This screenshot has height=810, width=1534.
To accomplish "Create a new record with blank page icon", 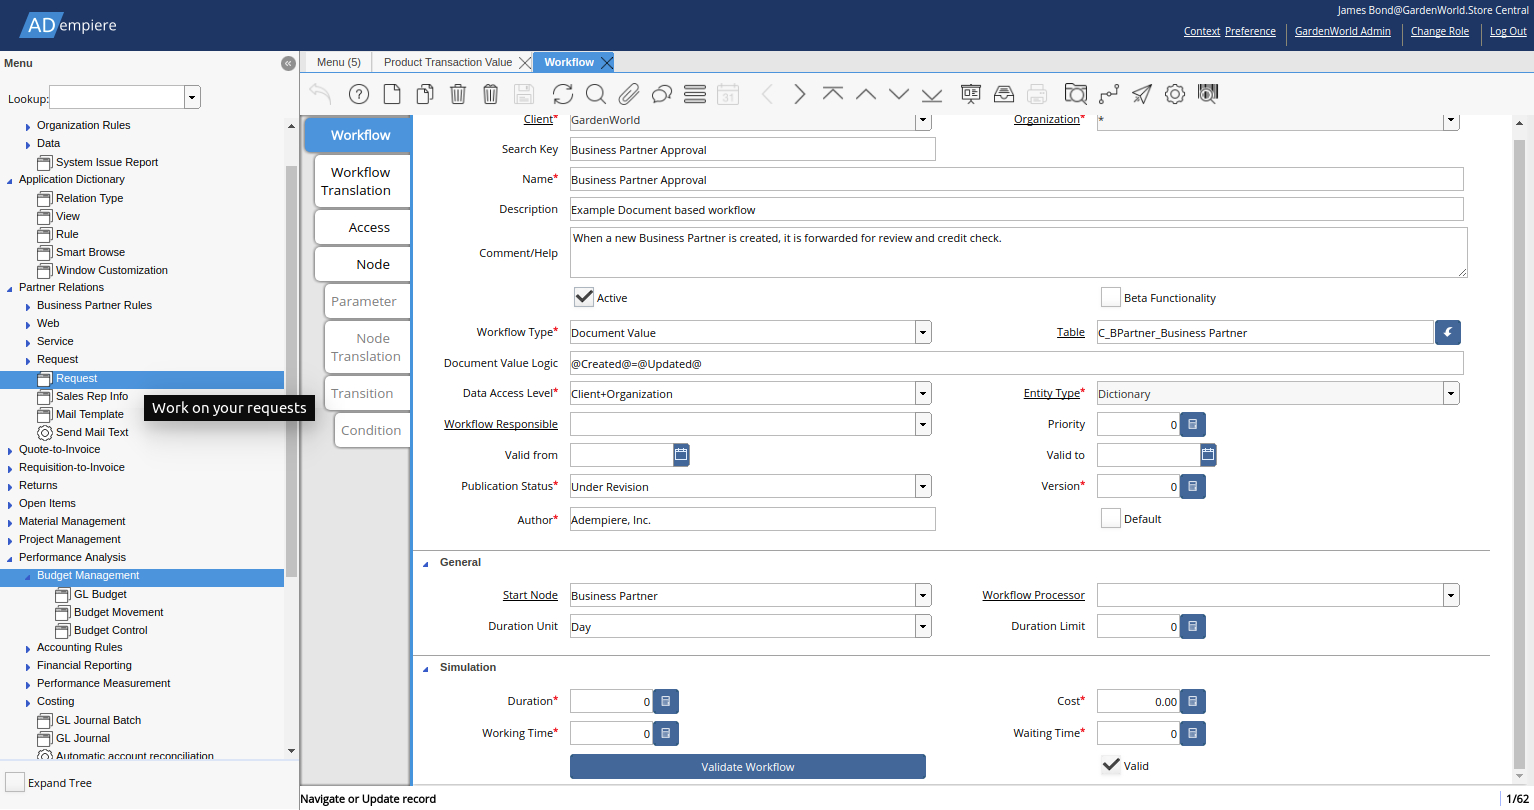I will point(393,94).
